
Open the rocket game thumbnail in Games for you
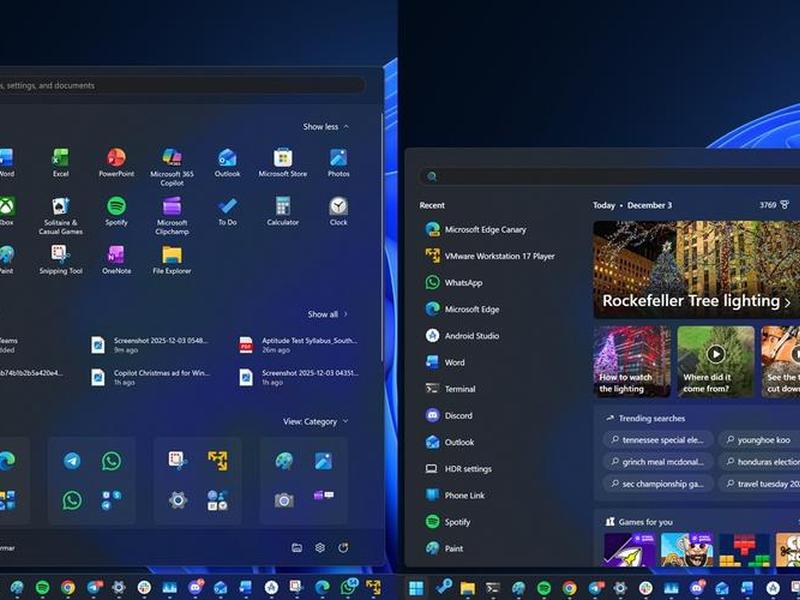pyautogui.click(x=630, y=550)
